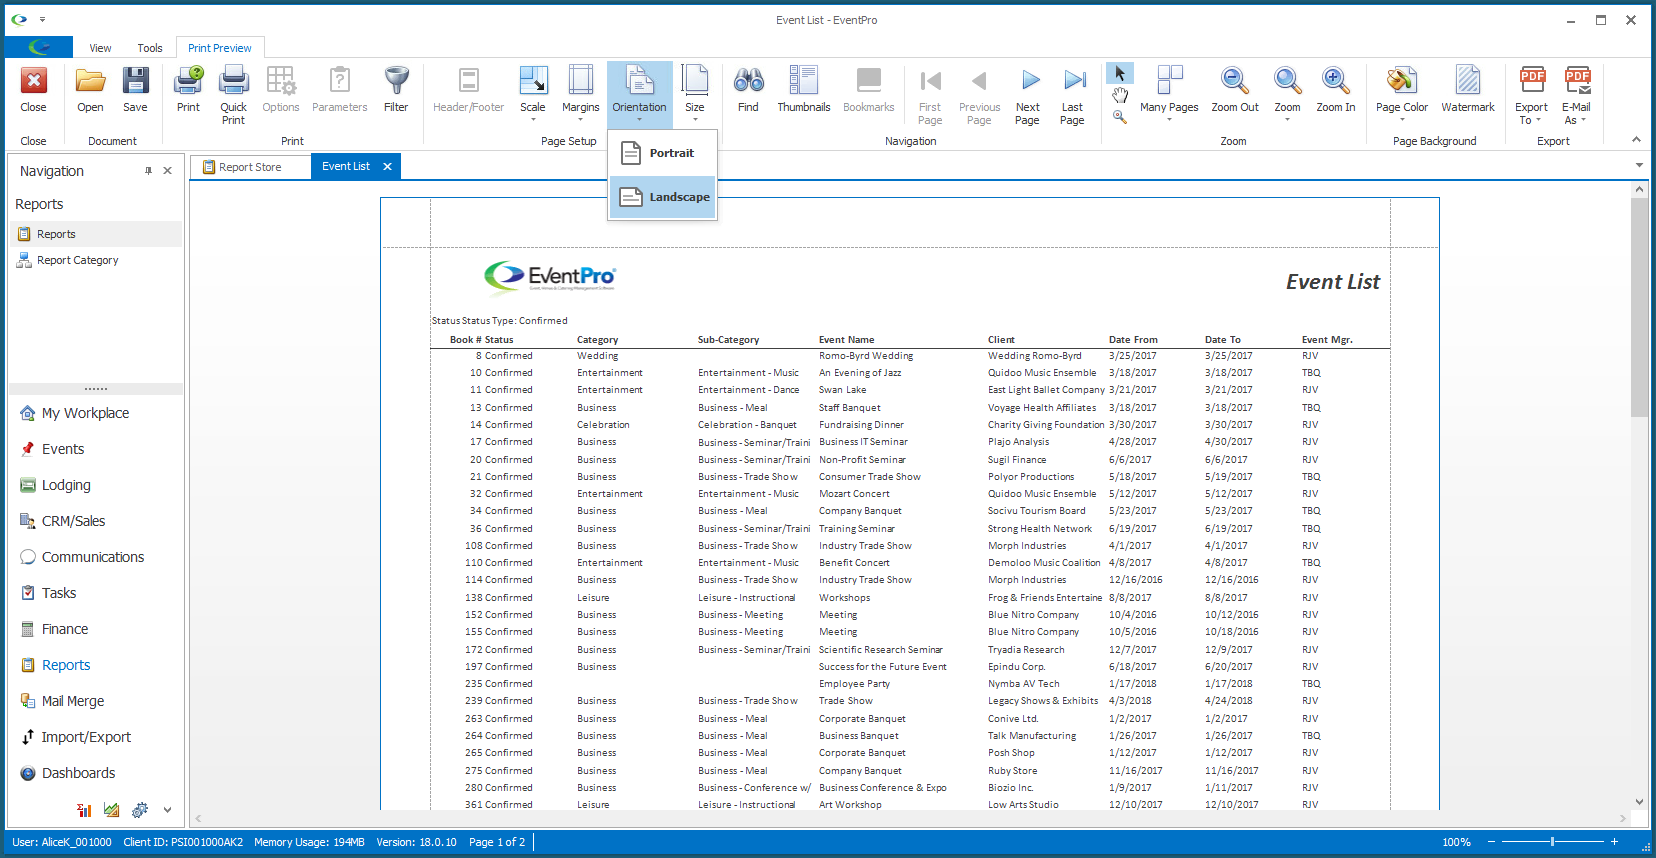Click the Print icon

click(188, 90)
